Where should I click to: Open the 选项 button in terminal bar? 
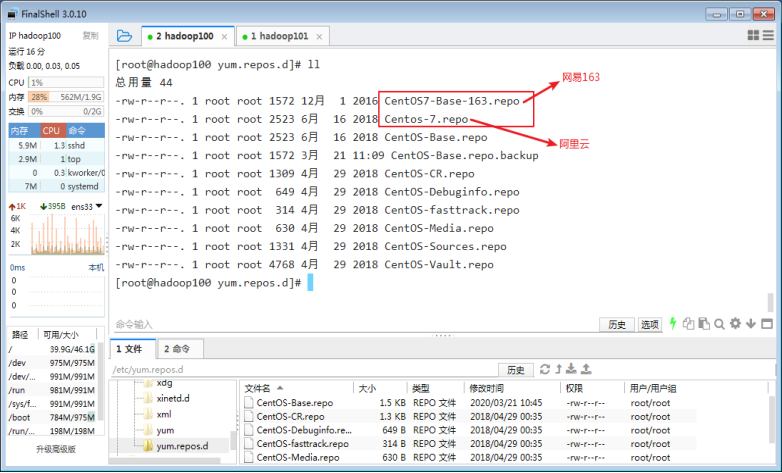(x=650, y=324)
